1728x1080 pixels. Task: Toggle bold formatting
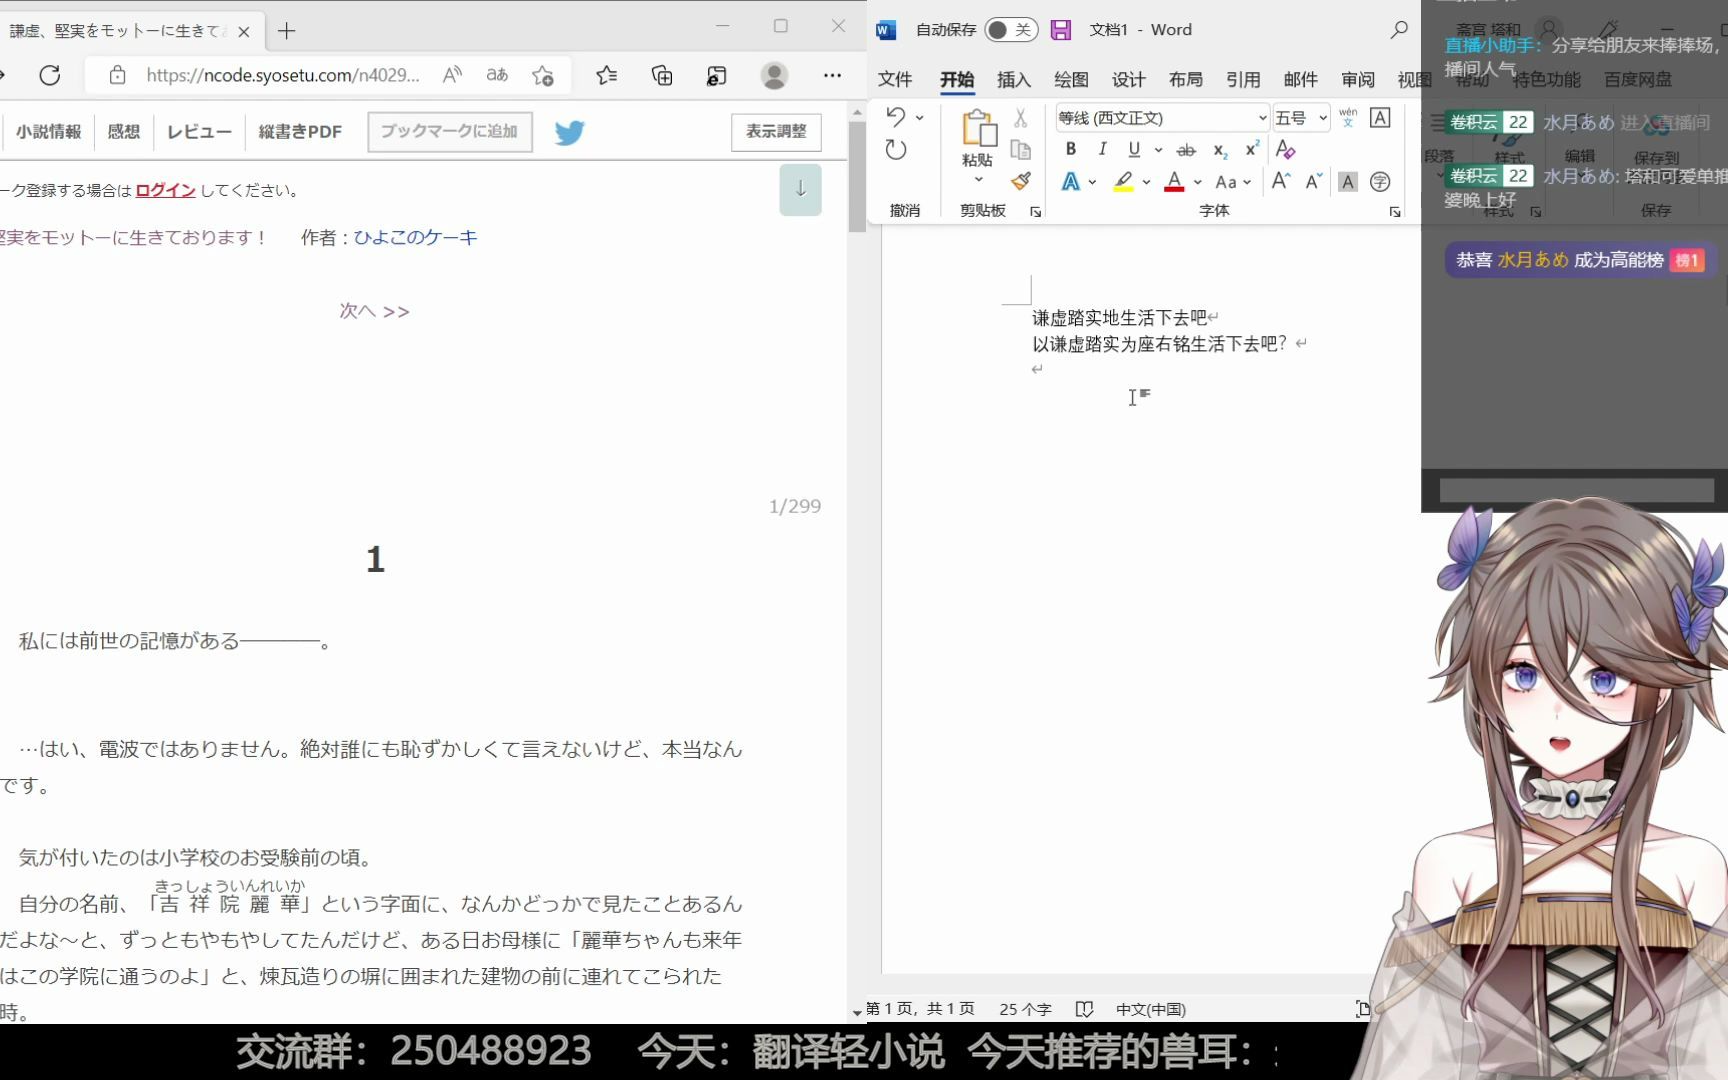point(1071,150)
